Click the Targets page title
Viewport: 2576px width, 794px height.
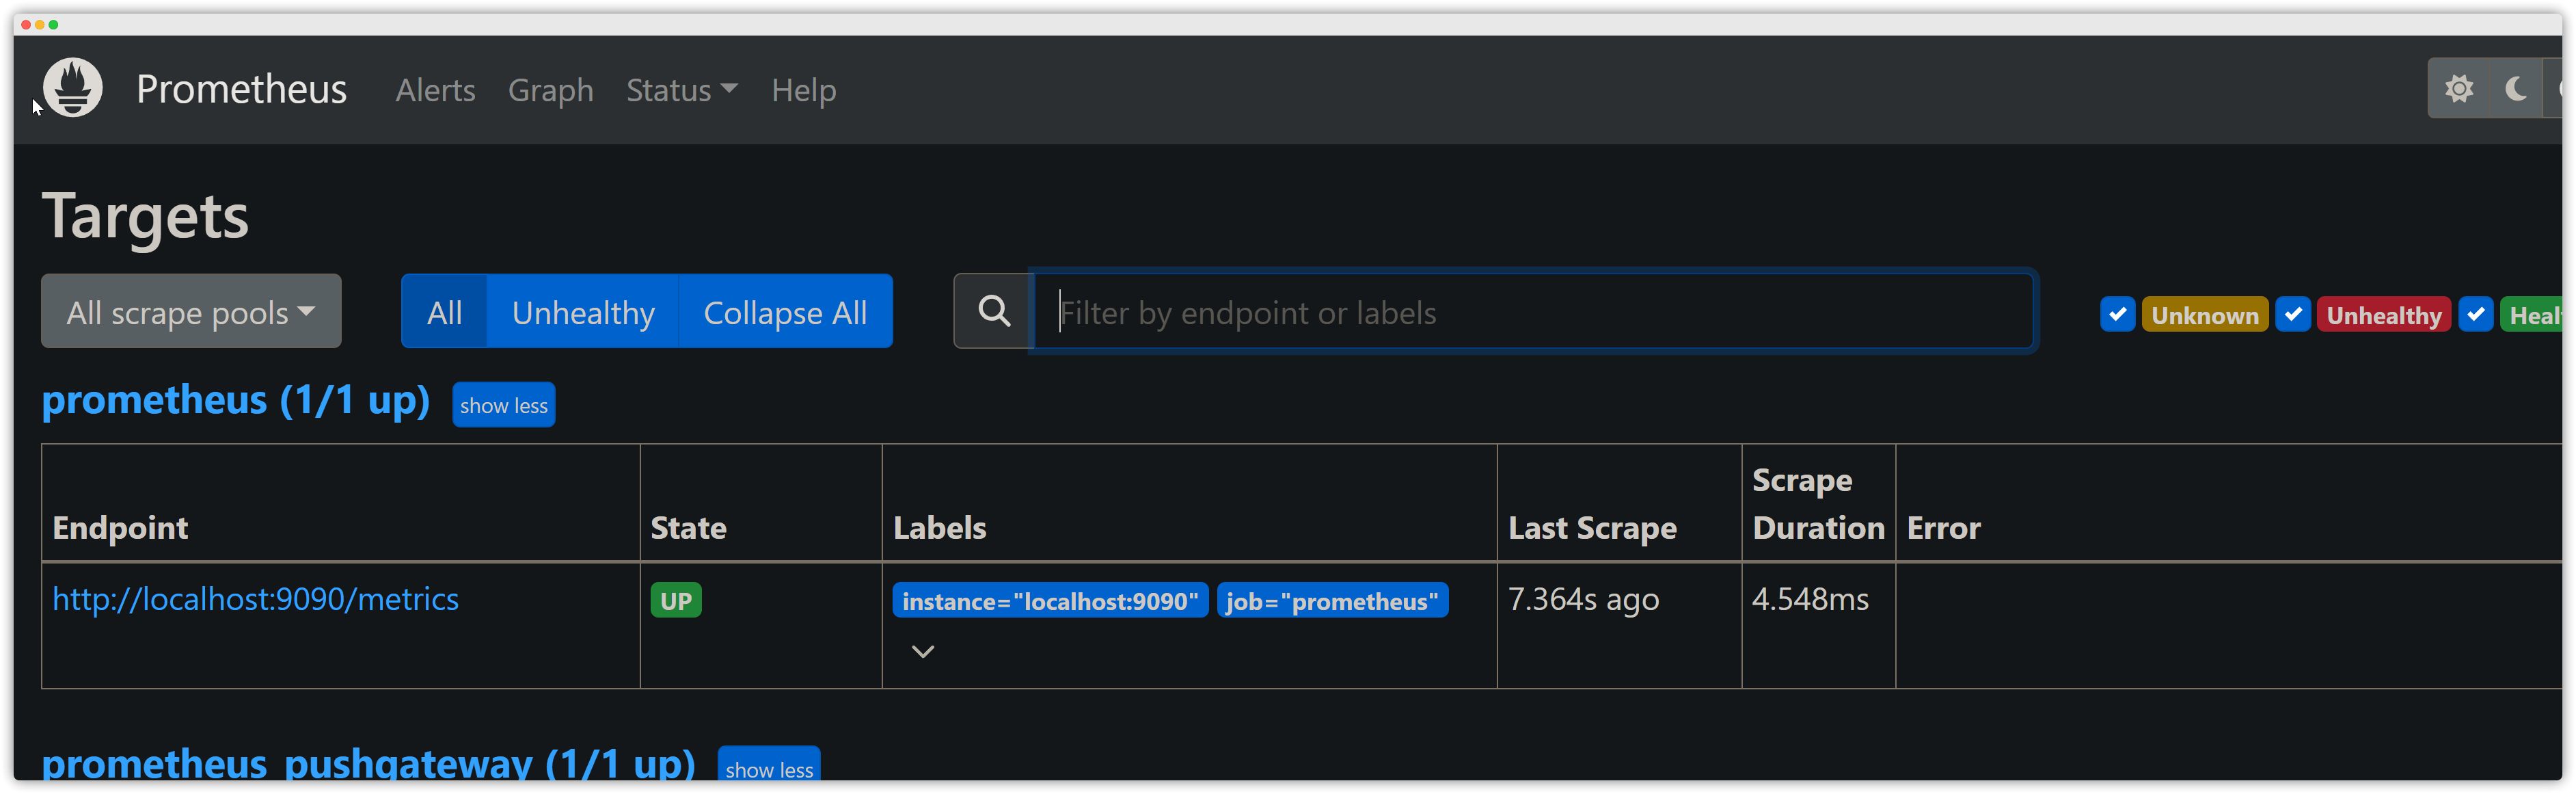(145, 215)
